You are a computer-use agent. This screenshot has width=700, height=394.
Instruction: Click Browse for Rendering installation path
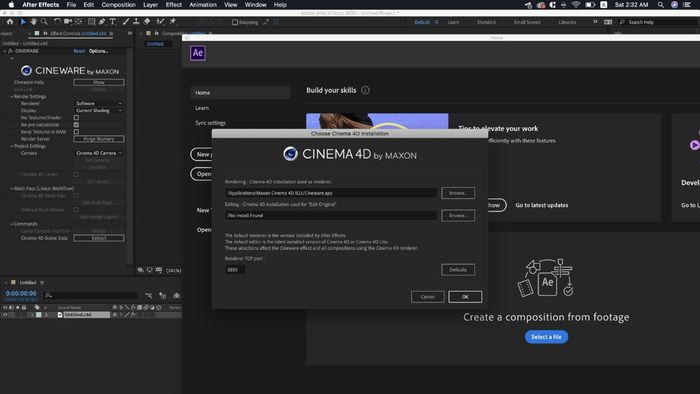click(x=458, y=193)
